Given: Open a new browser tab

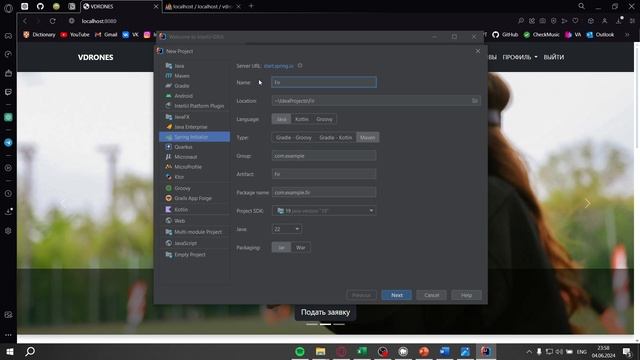Looking at the screenshot, I should pos(251,6).
